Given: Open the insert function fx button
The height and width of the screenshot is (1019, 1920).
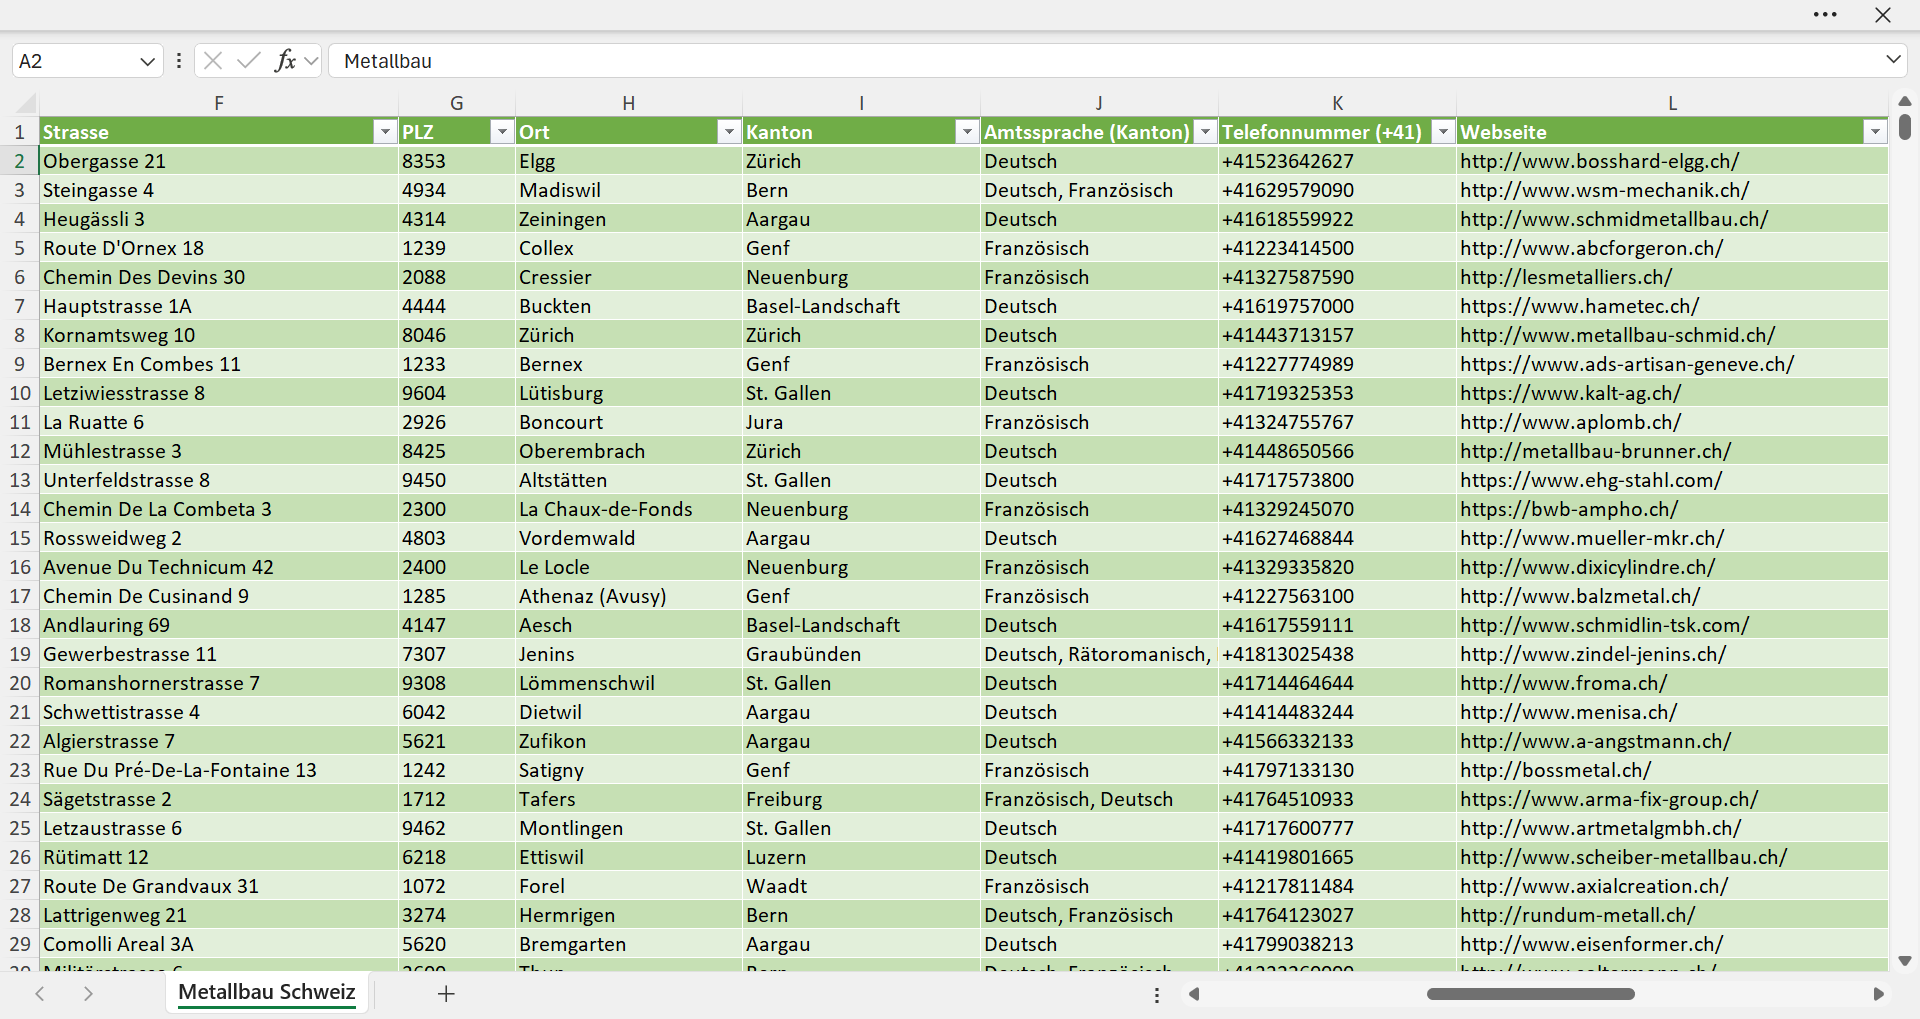Looking at the screenshot, I should click(x=285, y=61).
